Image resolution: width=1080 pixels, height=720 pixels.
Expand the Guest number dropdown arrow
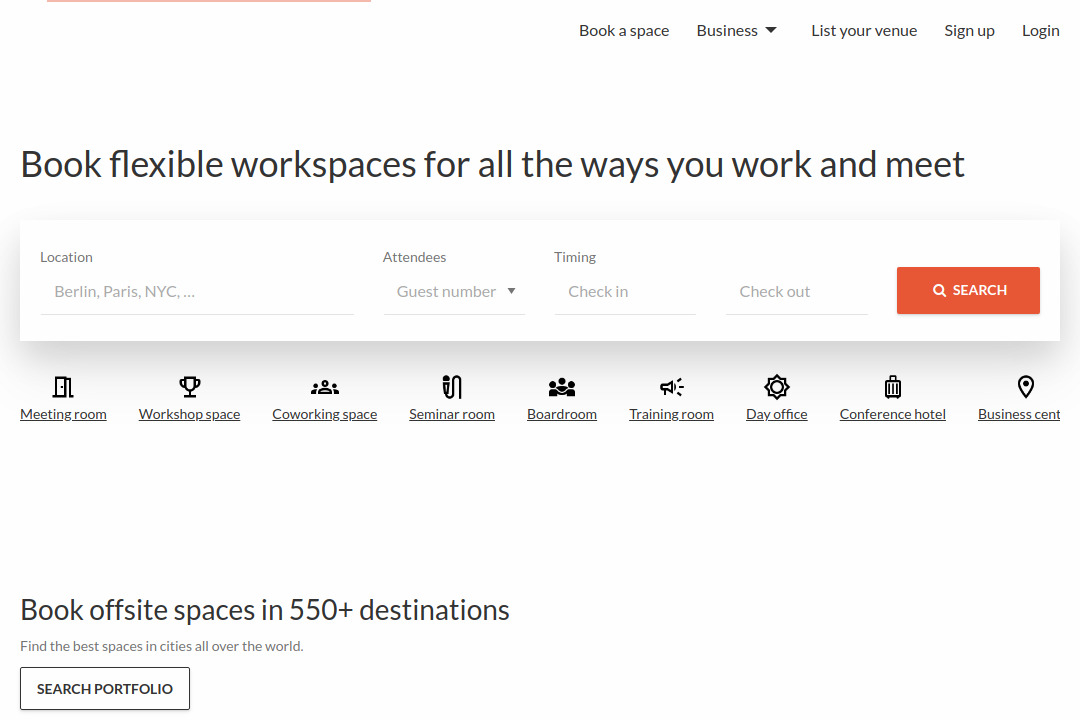click(512, 291)
